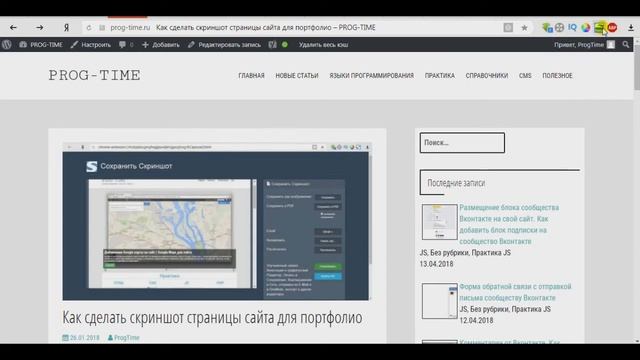Viewport: 640px width, 360px height.
Task: Open the gray square icon beside the bookmark star
Action: tap(508, 28)
